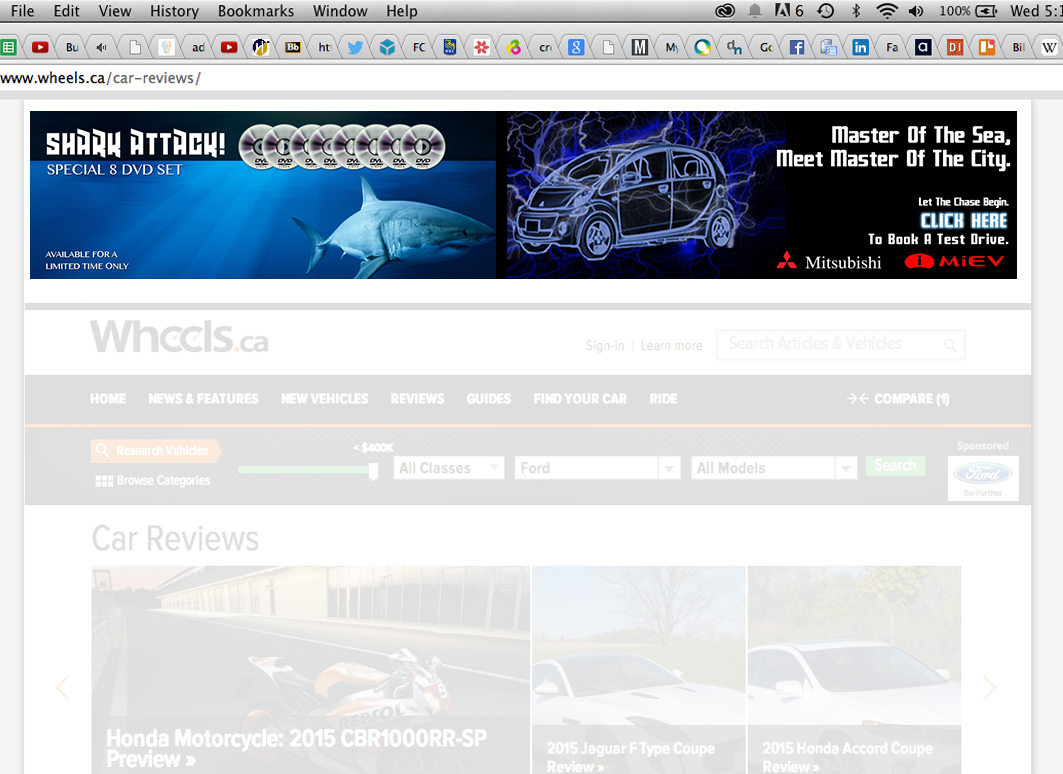The height and width of the screenshot is (774, 1063).
Task: Open the All Classes dropdown
Action: [x=448, y=467]
